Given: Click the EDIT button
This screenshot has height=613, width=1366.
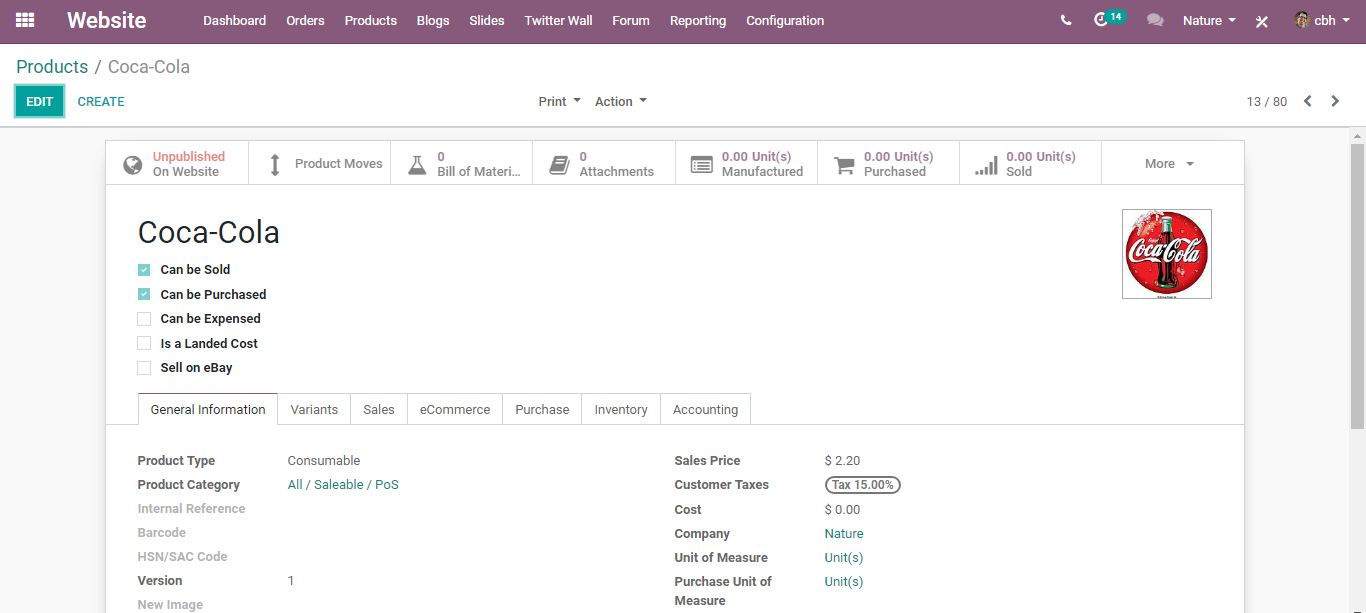Looking at the screenshot, I should pyautogui.click(x=40, y=101).
